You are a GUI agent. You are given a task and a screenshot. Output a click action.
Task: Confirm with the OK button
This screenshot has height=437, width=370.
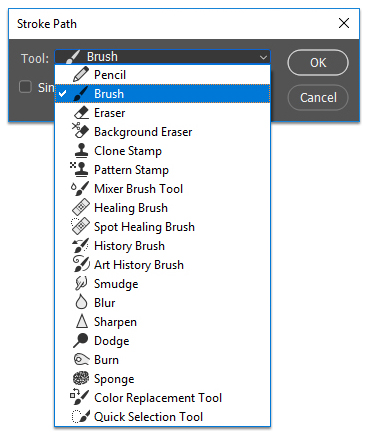click(318, 63)
